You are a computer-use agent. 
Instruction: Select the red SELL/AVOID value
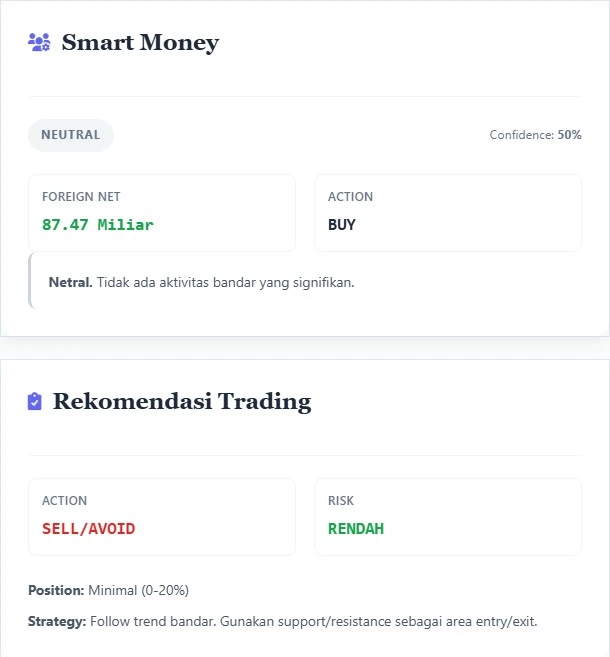pos(88,529)
